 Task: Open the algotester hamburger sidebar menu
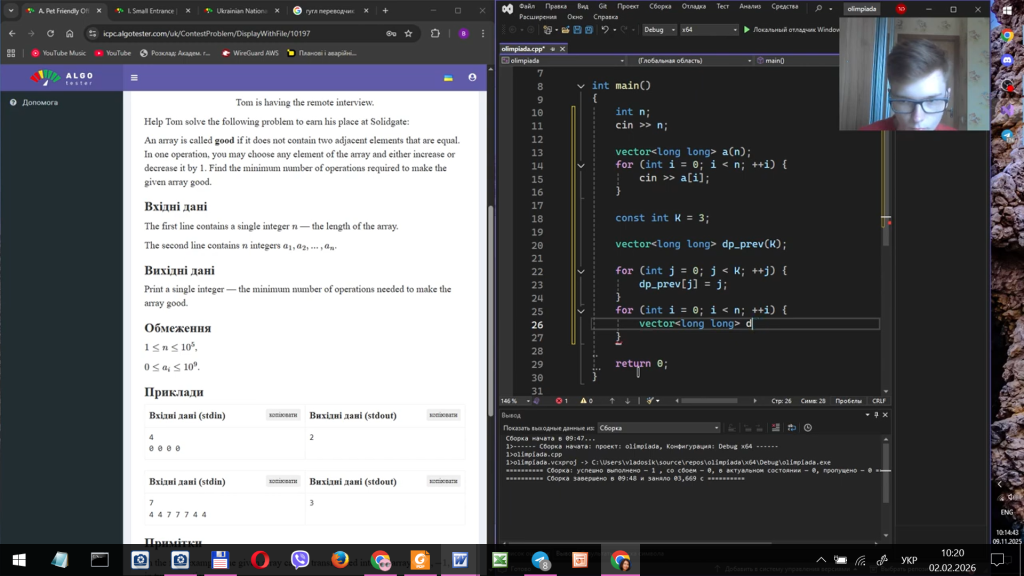tap(134, 77)
